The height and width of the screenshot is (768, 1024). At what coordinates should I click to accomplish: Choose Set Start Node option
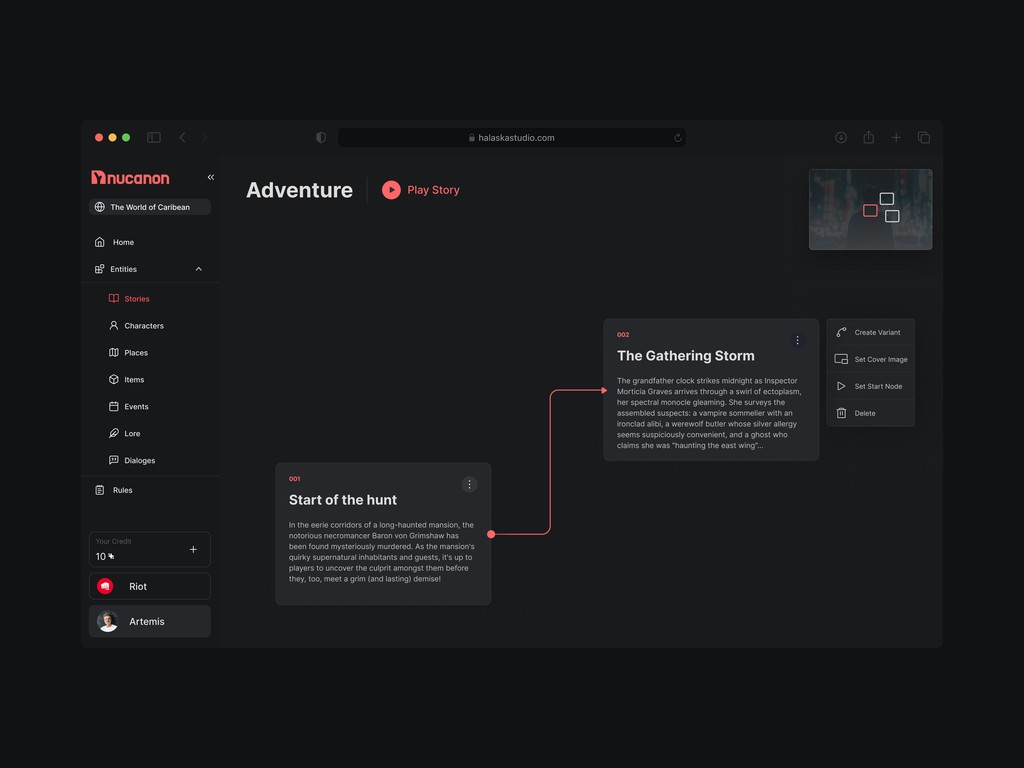(x=871, y=386)
